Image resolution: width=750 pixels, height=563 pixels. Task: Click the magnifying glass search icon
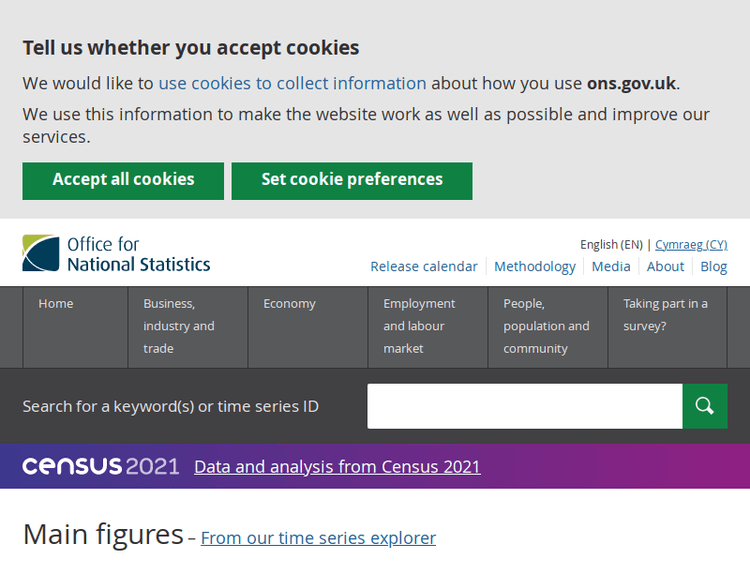[705, 406]
